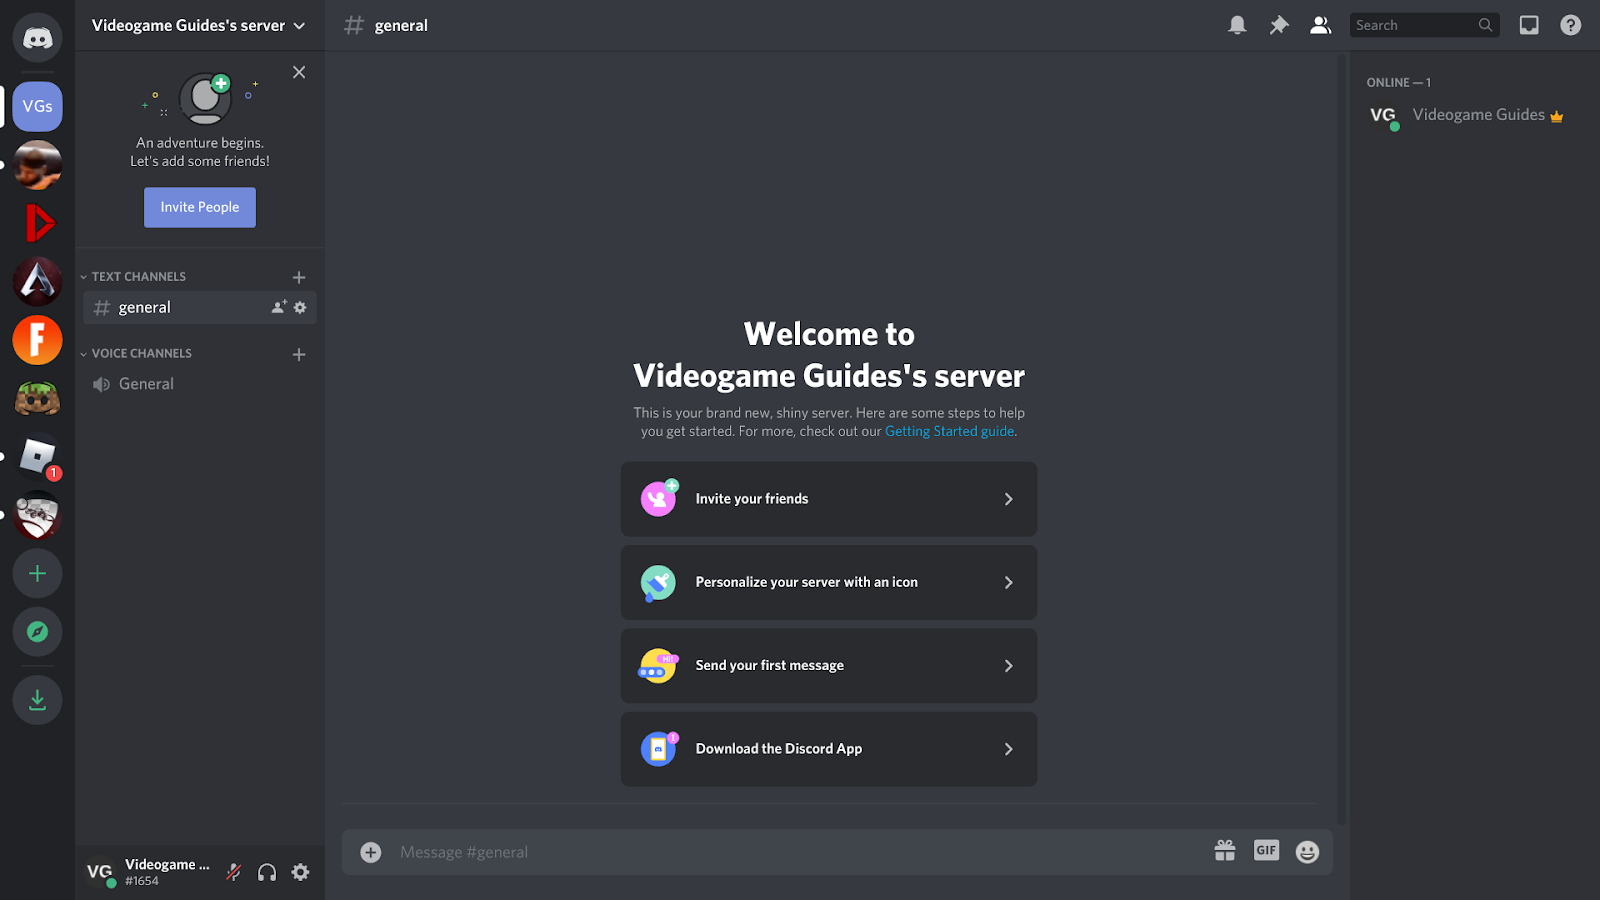Image resolution: width=1600 pixels, height=900 pixels.
Task: Click the attachment plus button in message bar
Action: tap(371, 852)
